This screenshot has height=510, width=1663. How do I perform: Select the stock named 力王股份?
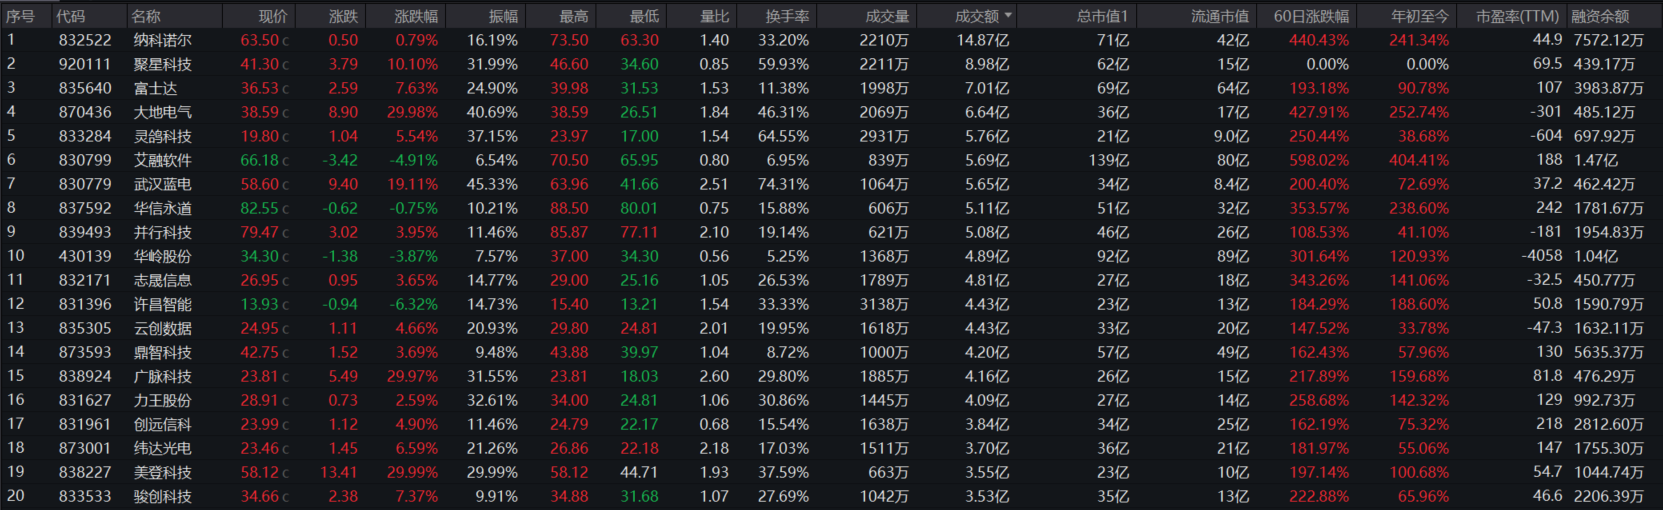(163, 400)
